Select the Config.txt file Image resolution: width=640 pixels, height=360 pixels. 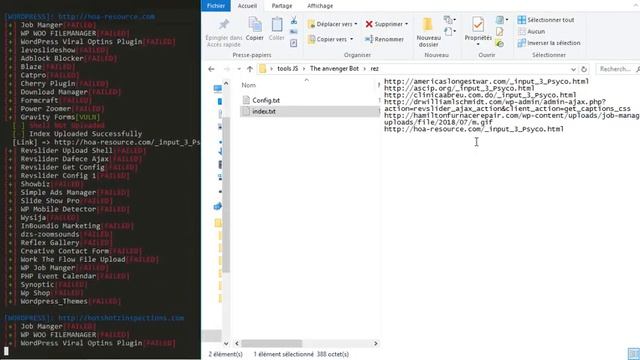coord(266,100)
